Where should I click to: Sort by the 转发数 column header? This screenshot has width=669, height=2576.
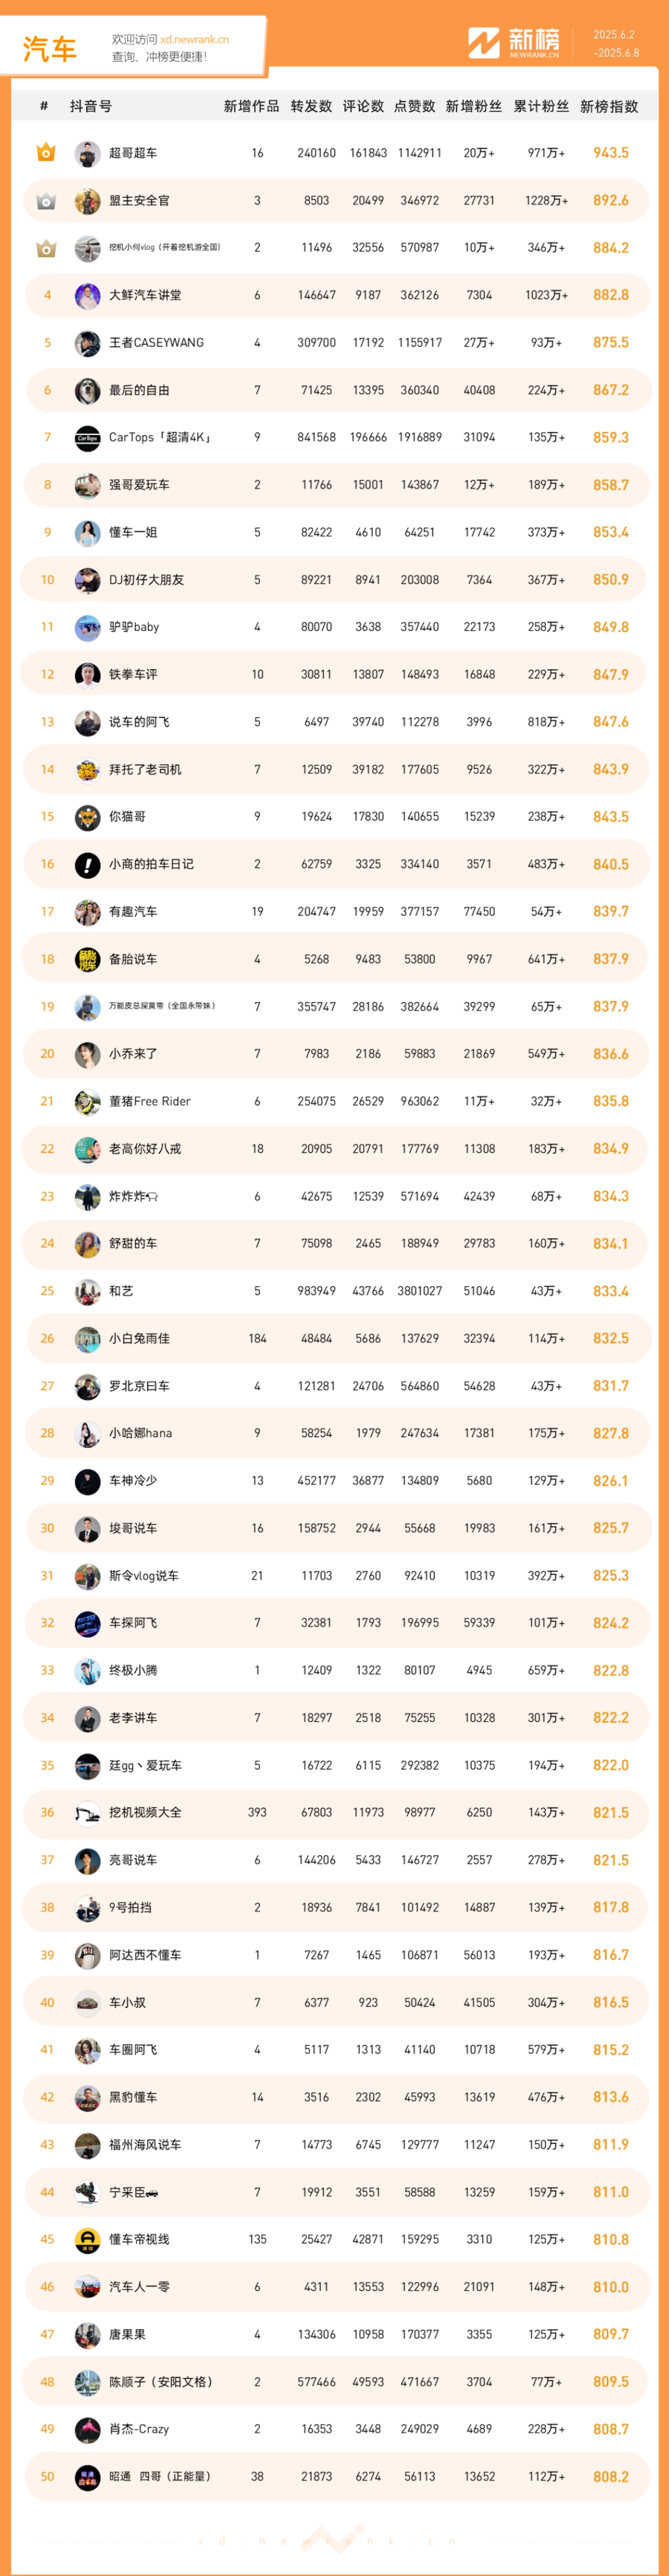click(311, 106)
